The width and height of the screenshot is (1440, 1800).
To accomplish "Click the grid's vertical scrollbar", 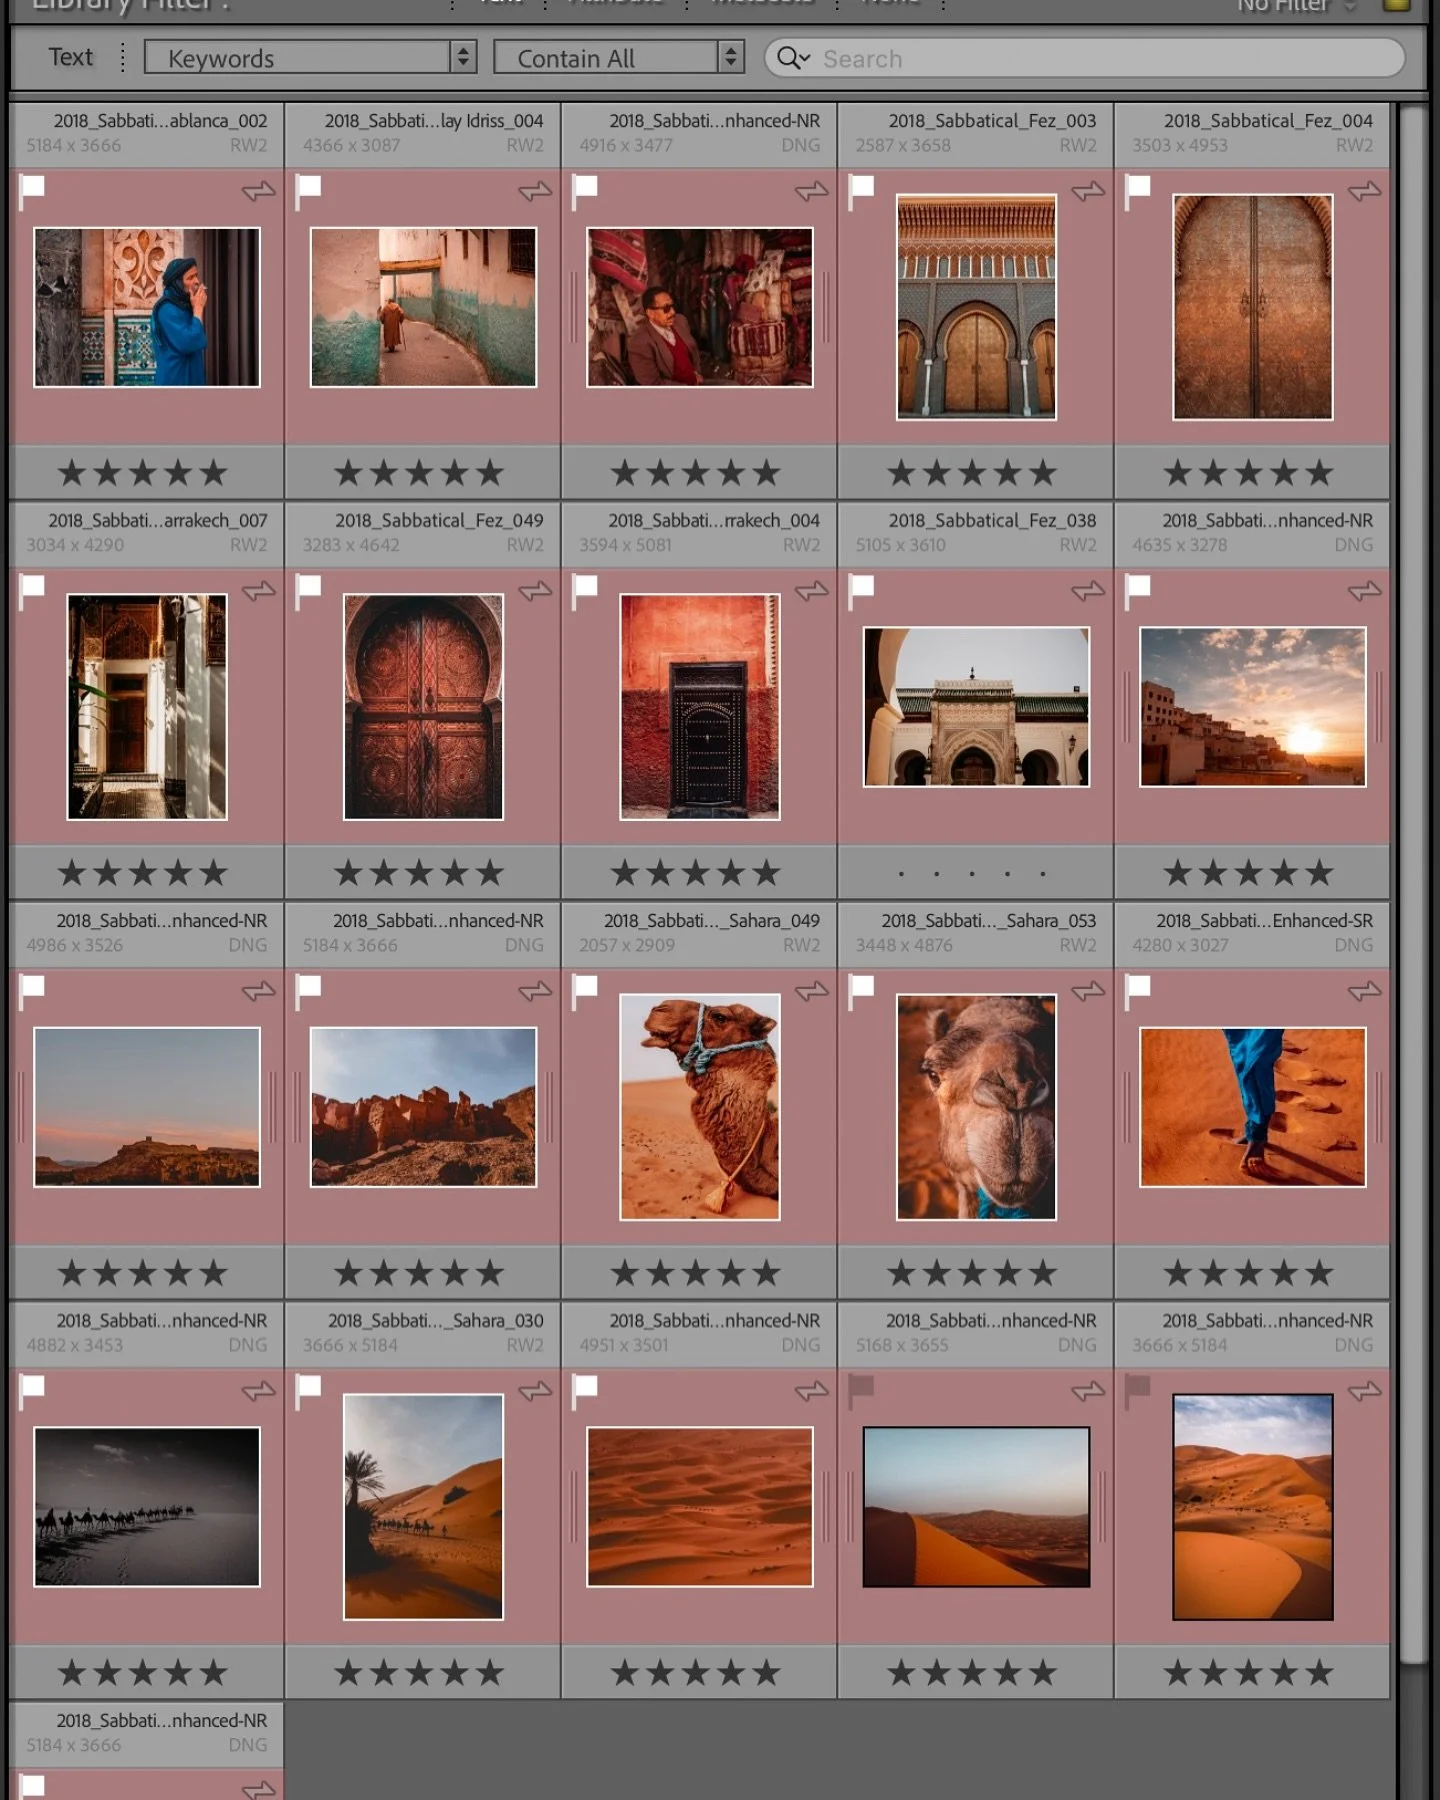I will (x=1412, y=885).
